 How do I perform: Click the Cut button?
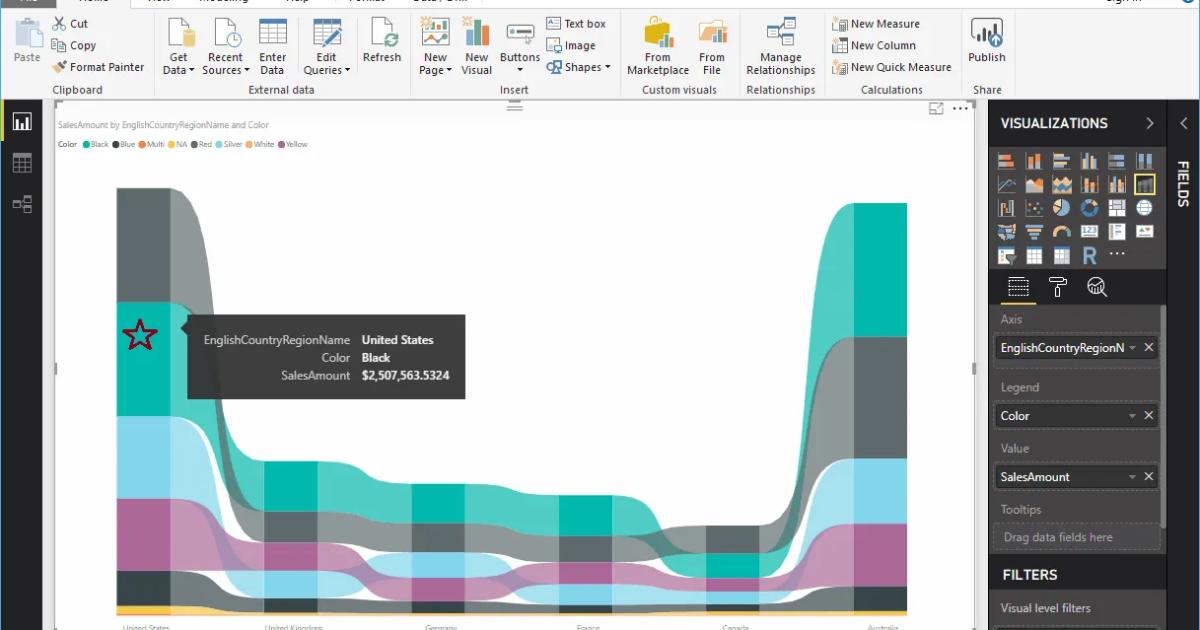(x=70, y=23)
